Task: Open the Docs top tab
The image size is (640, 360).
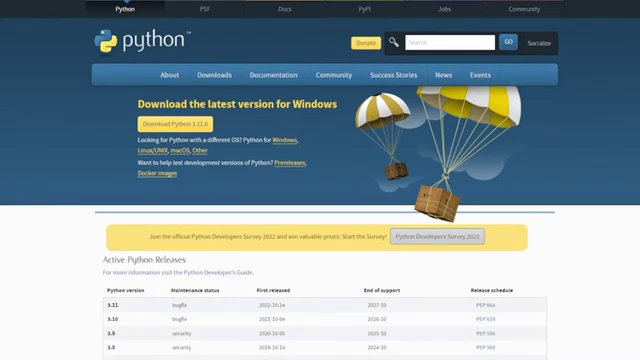Action: click(x=284, y=9)
